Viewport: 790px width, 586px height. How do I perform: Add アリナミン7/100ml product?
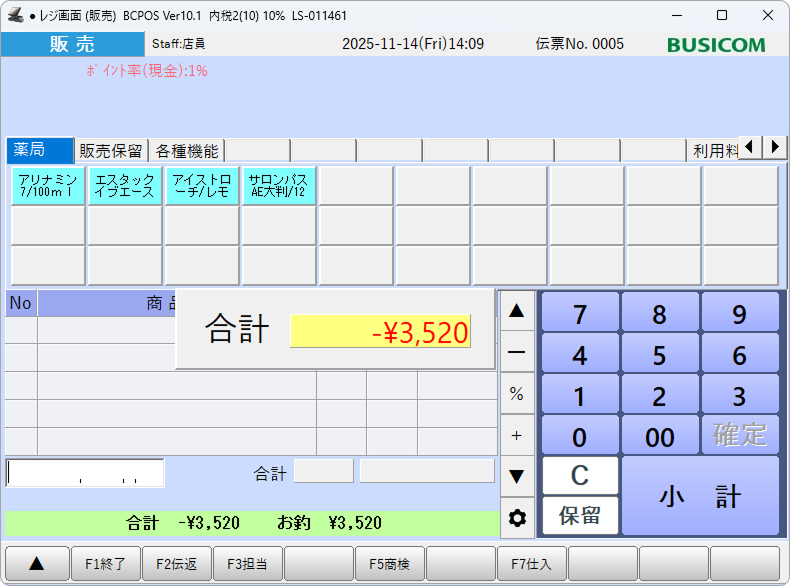[48, 186]
